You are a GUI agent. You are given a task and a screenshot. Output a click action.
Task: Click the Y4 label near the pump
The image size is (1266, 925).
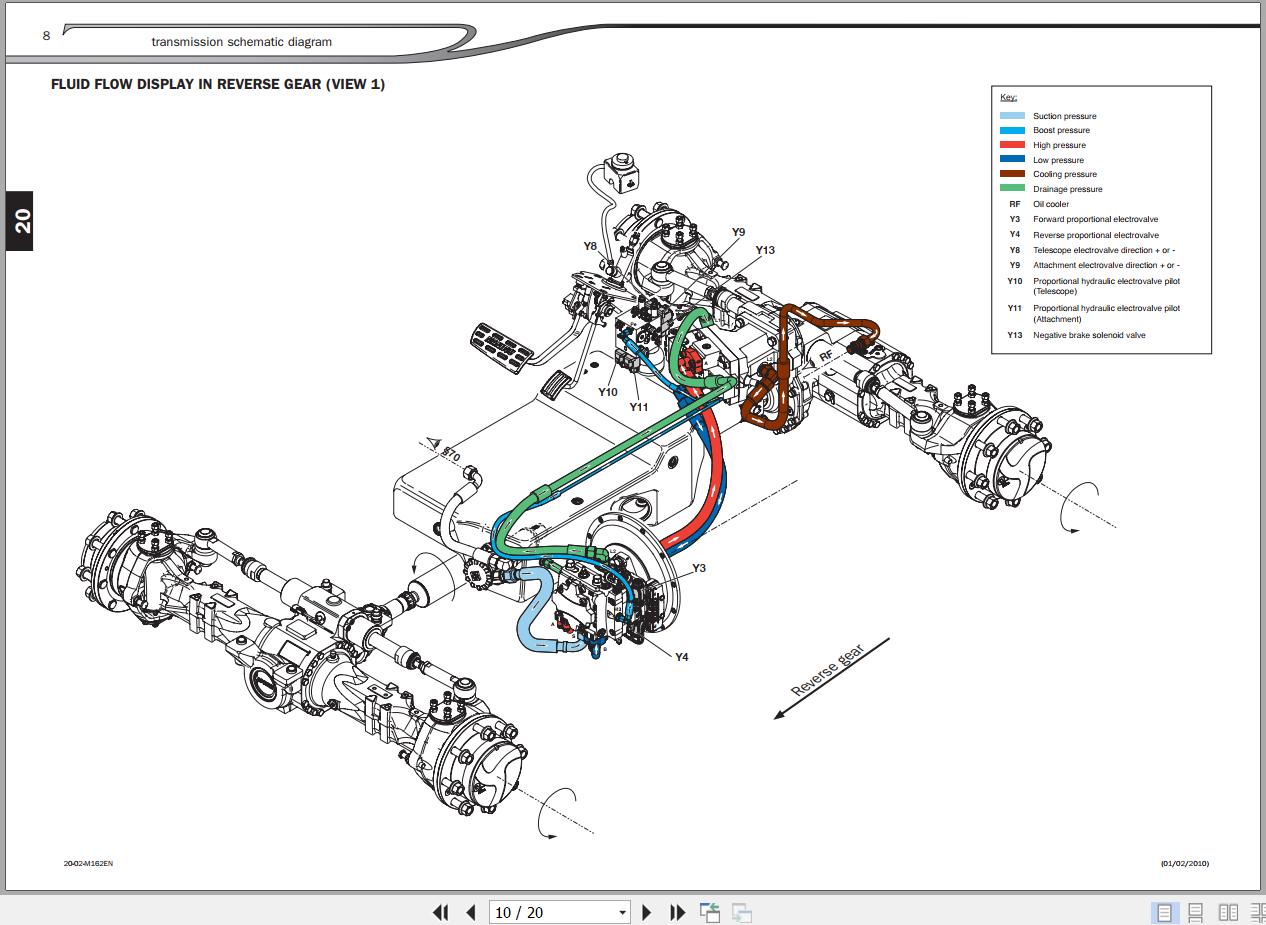click(x=681, y=657)
